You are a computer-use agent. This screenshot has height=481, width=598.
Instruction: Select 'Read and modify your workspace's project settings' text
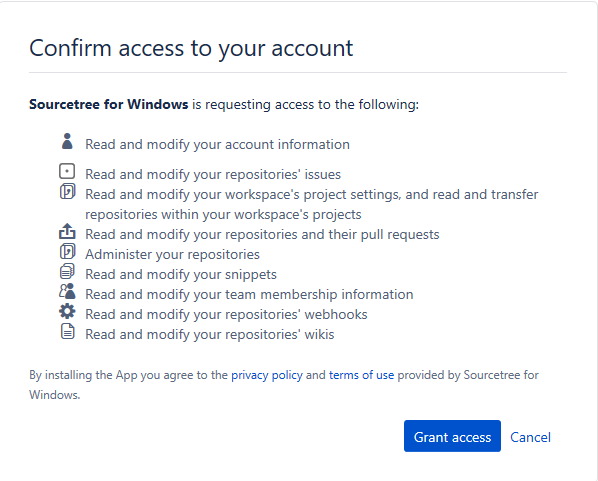coord(243,195)
